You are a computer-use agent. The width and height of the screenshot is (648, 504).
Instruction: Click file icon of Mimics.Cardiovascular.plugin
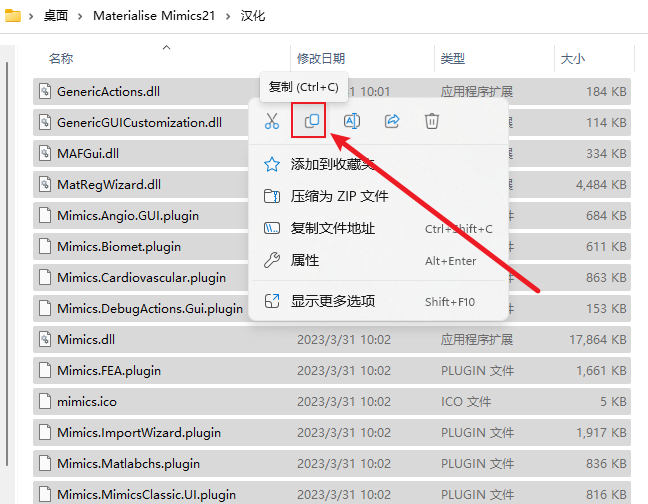click(x=45, y=277)
